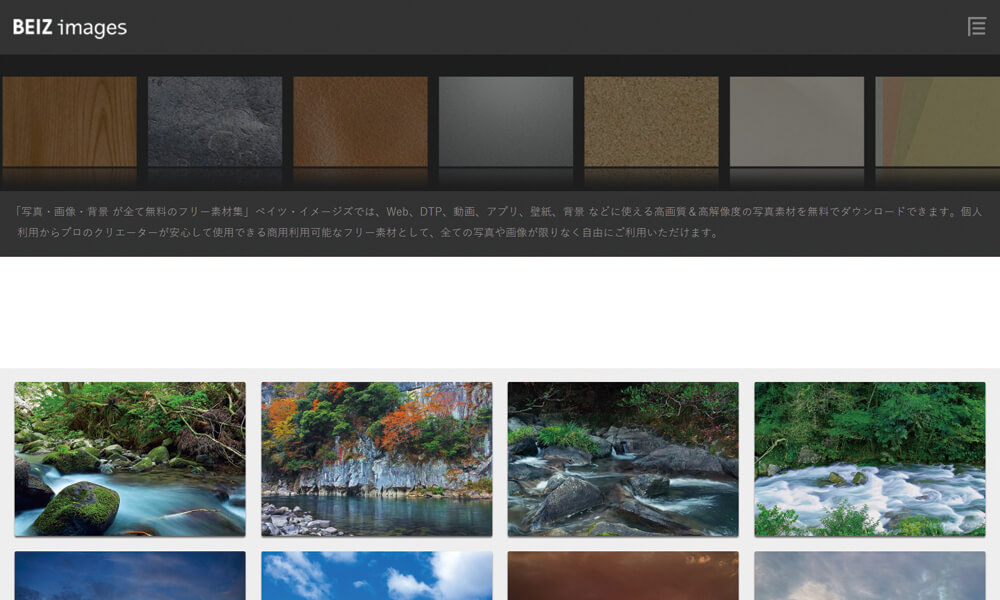Screen dimensions: 1000x600
Task: Open the mossy rock stream photo
Action: 130,459
